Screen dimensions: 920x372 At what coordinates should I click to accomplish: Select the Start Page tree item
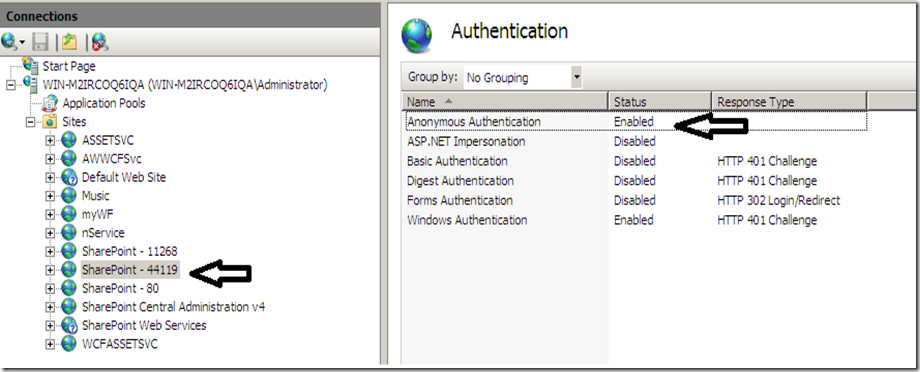(69, 66)
